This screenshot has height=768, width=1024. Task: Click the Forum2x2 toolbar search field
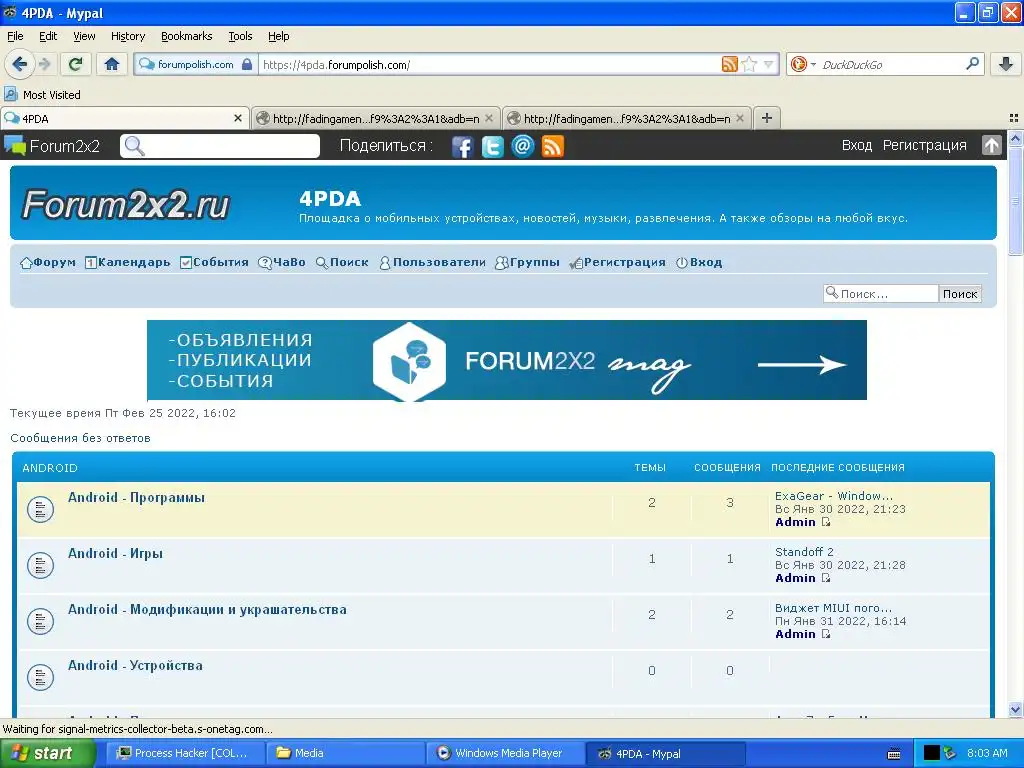pyautogui.click(x=220, y=146)
